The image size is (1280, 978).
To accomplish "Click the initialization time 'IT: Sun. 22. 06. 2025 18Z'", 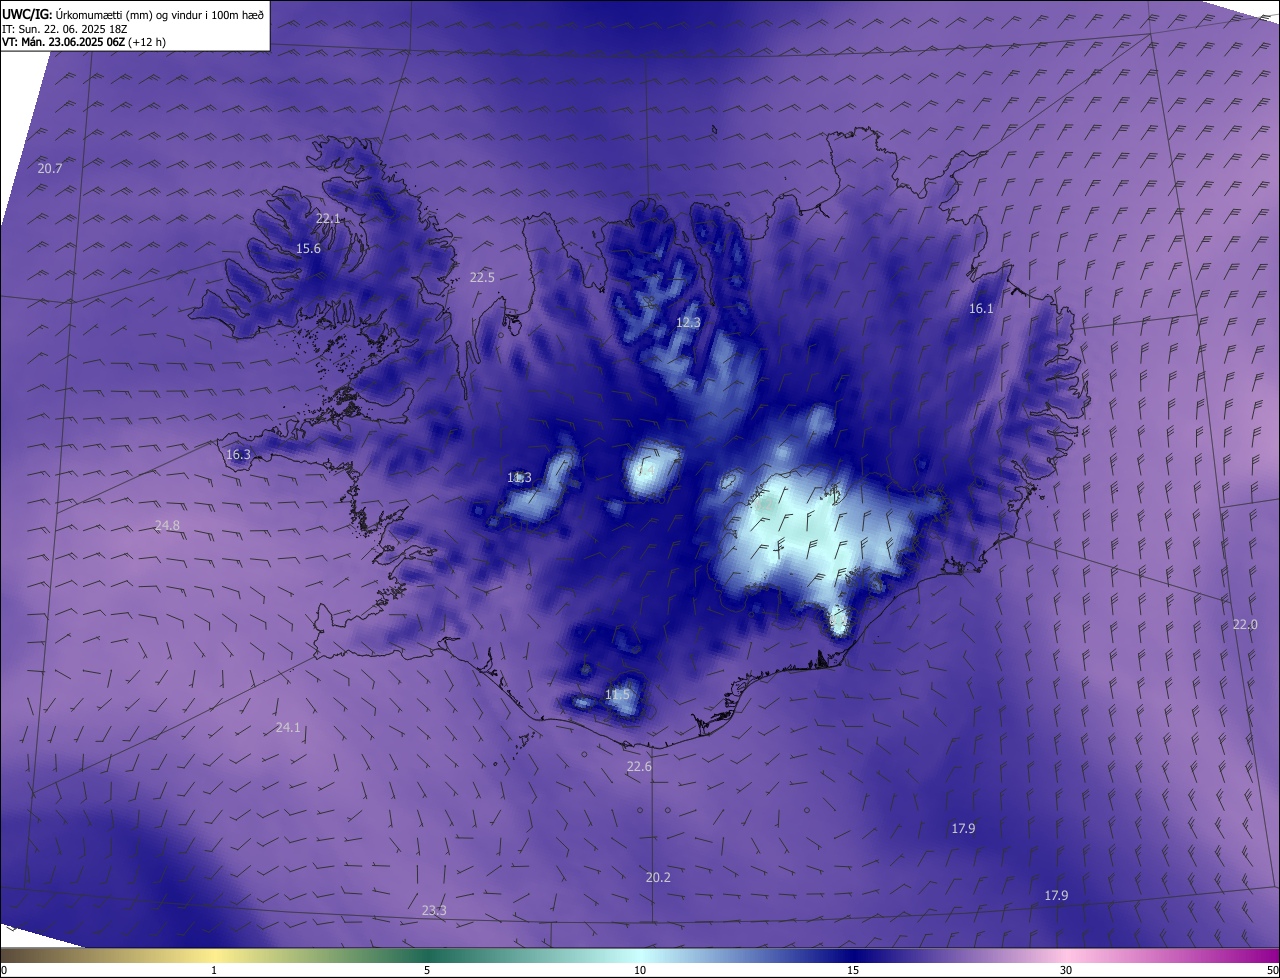I will coord(65,29).
